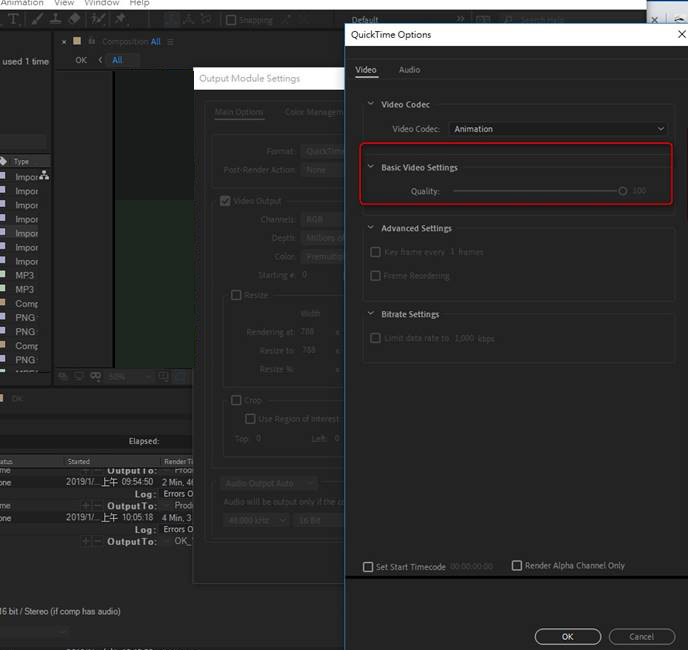This screenshot has width=688, height=650.
Task: Toggle the transparency grid icon under viewer
Action: 180,377
